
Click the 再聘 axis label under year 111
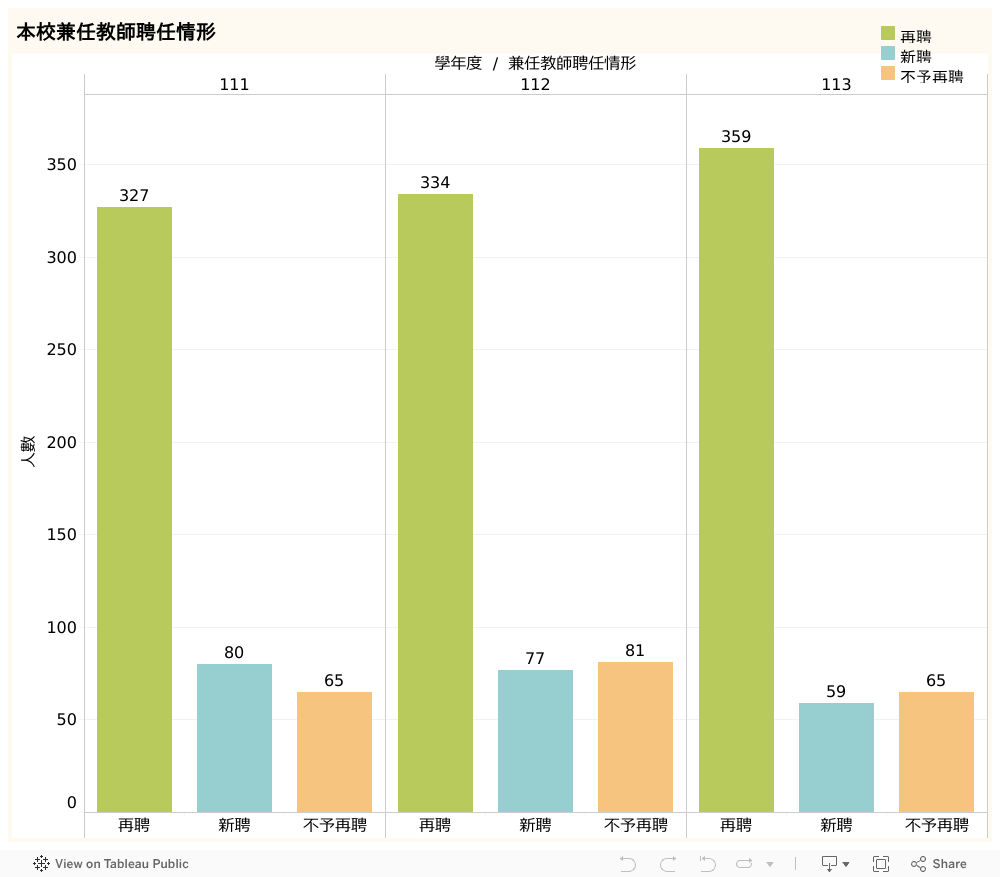[135, 825]
